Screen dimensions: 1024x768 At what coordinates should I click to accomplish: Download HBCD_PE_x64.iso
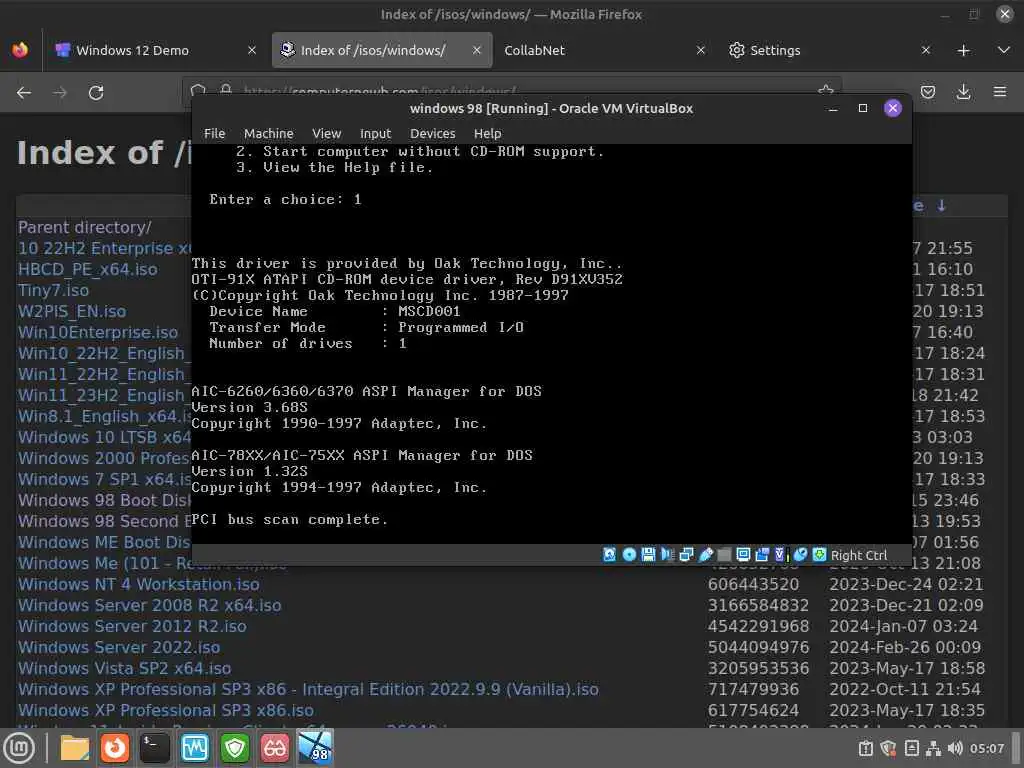pos(88,269)
